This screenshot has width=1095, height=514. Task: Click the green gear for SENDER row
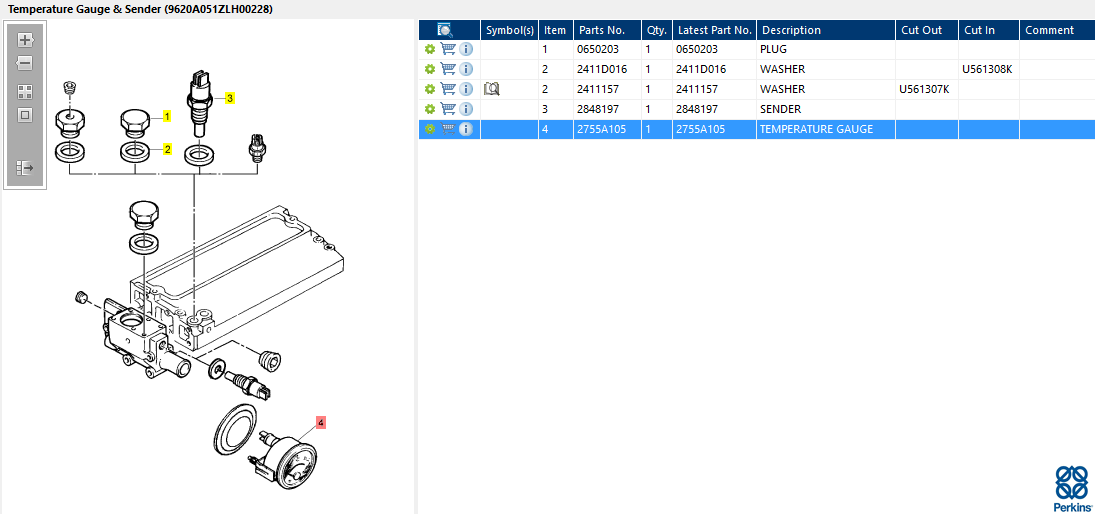(430, 109)
